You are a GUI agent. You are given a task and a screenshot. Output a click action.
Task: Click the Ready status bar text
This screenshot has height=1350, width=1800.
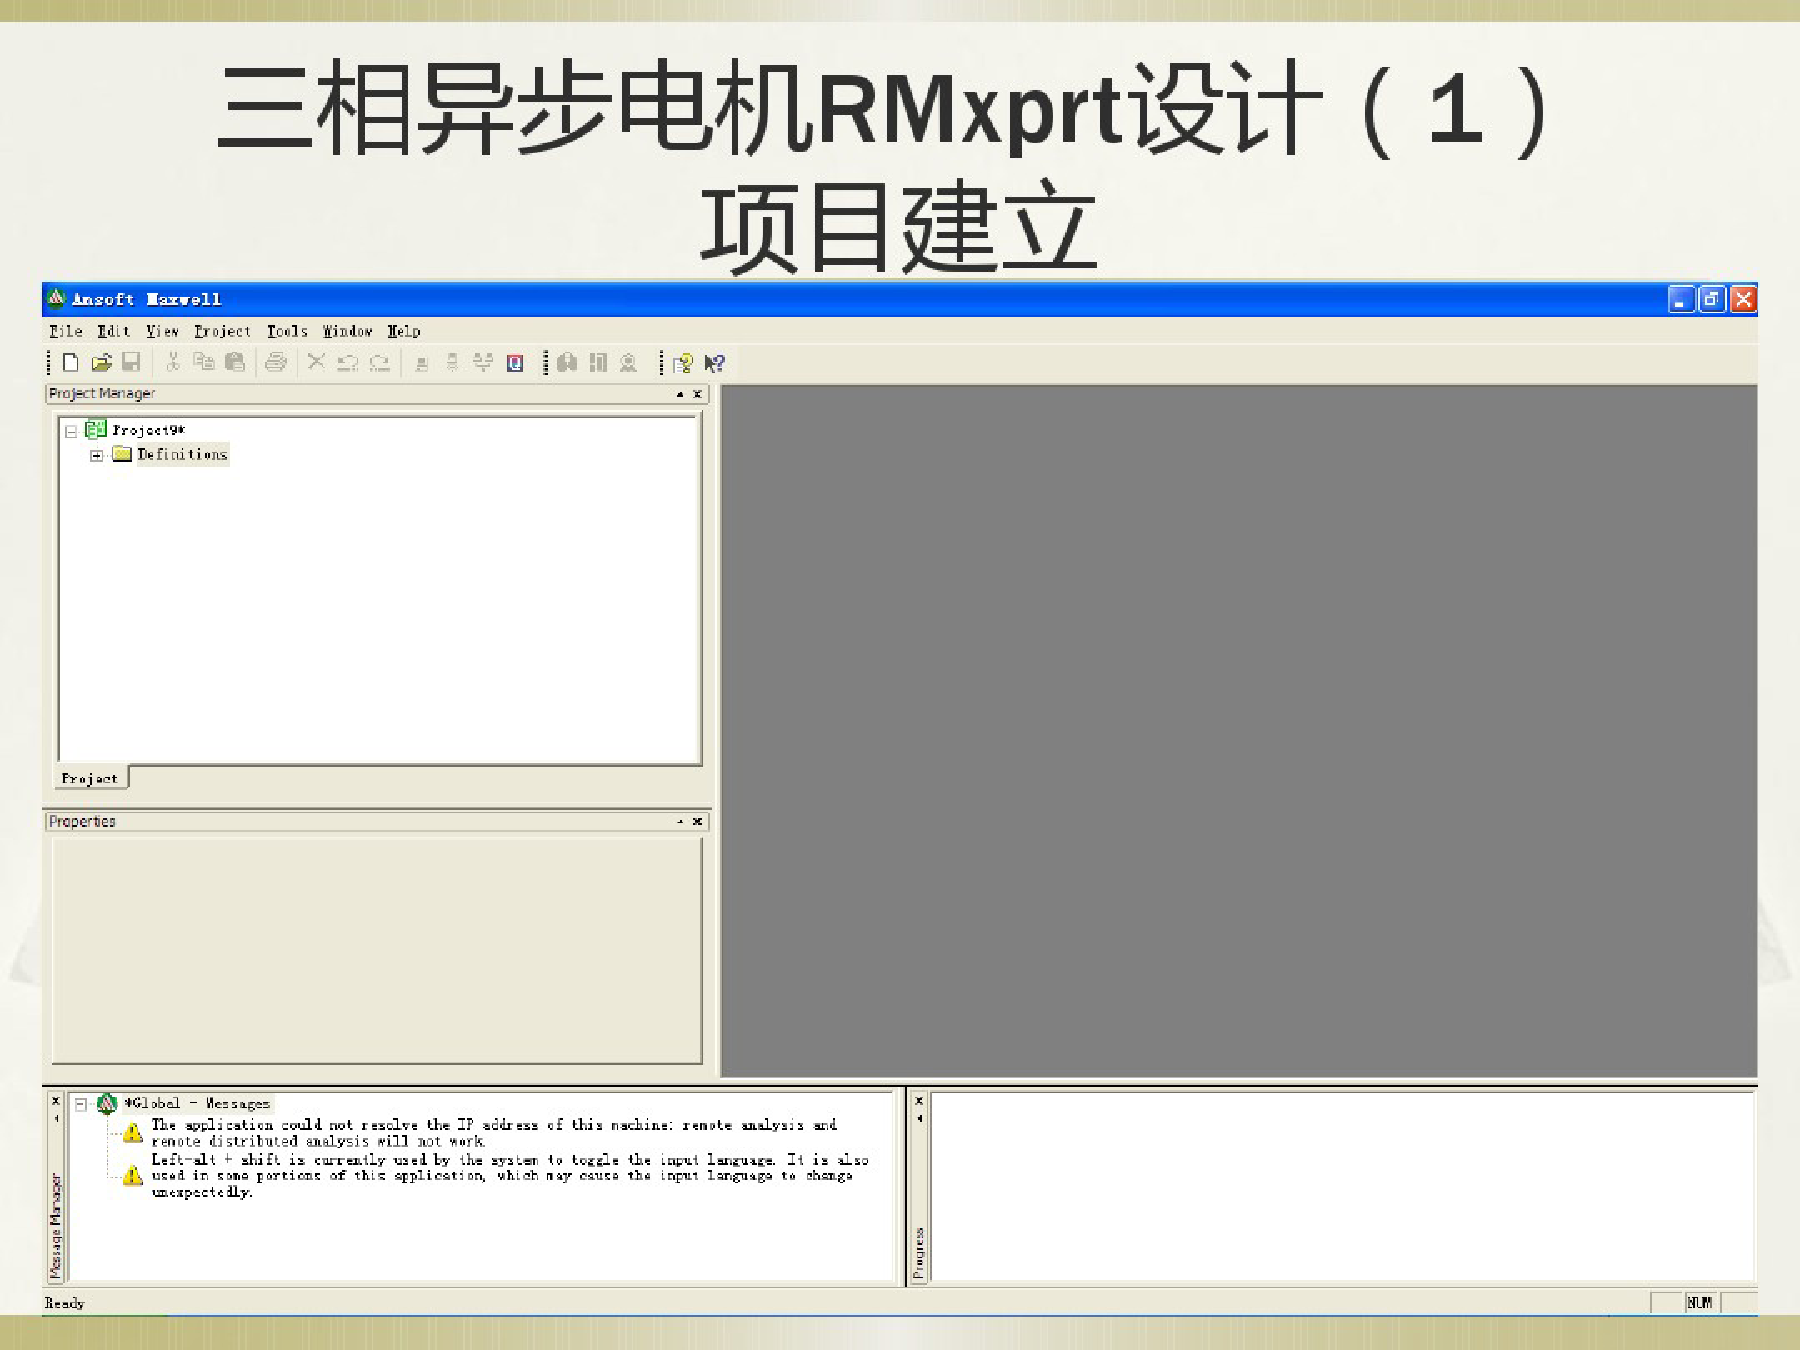(x=64, y=1303)
